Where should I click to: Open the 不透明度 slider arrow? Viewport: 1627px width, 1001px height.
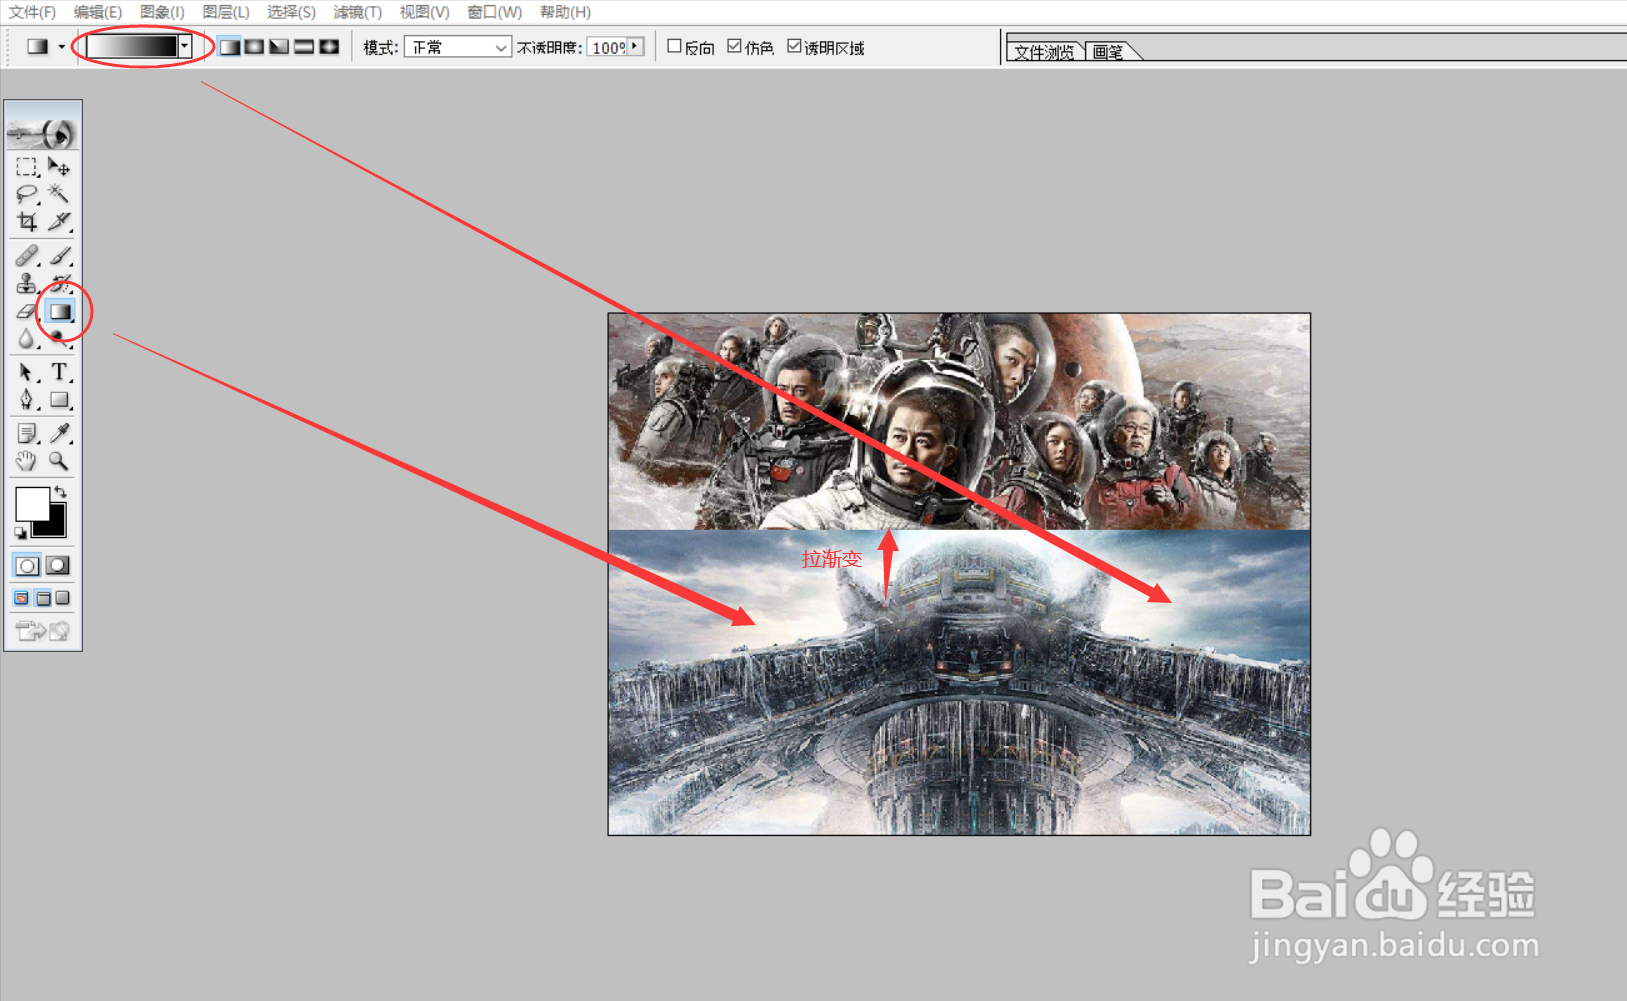click(636, 46)
